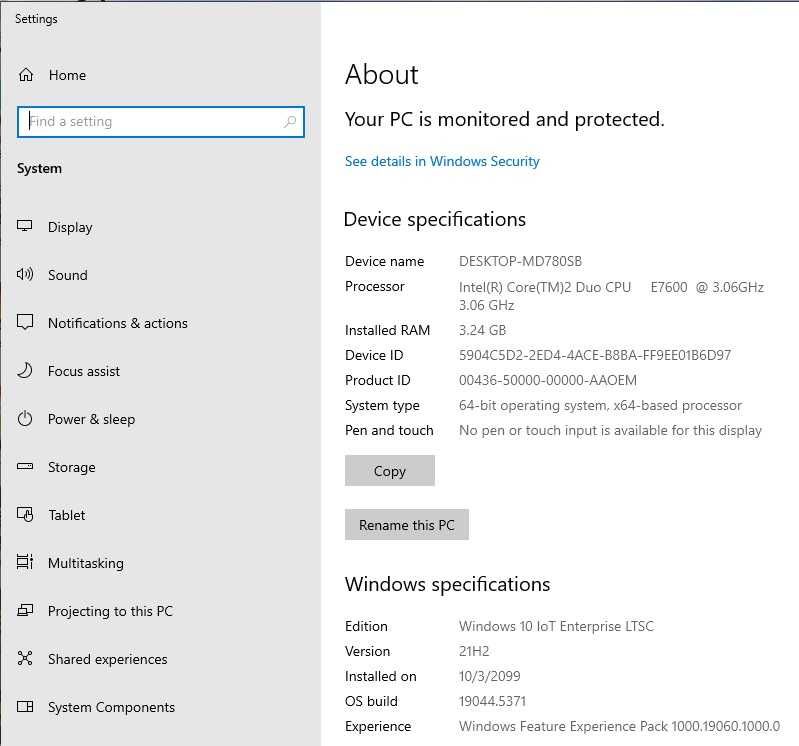Select Product ID 00436-50000-00000-AAOEM
Viewport: 799px width, 746px height.
[x=548, y=380]
